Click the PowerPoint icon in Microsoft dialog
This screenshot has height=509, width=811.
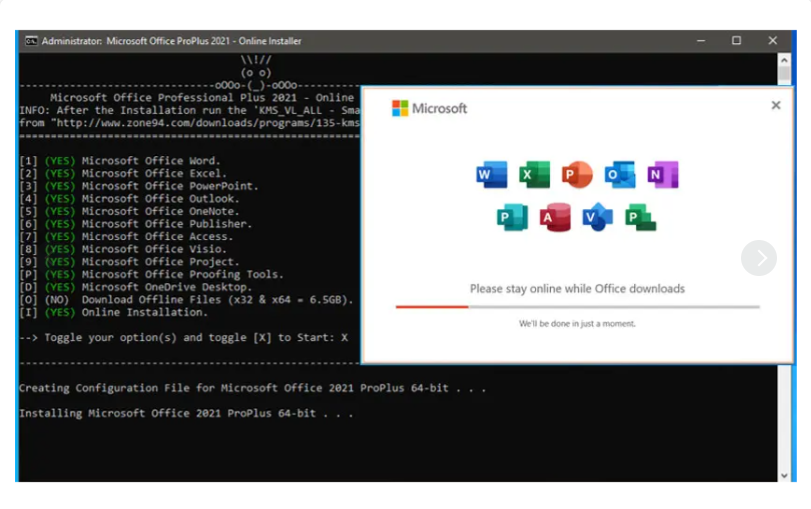[577, 174]
